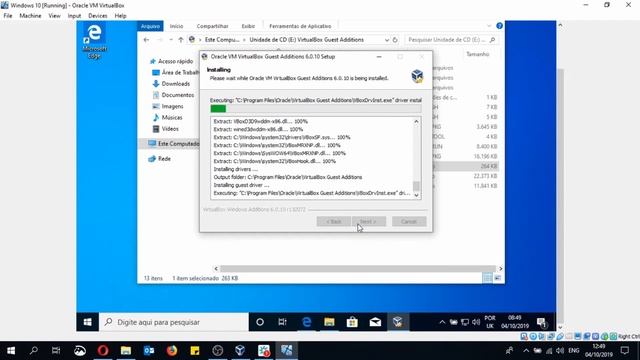Image resolution: width=640 pixels, height=360 pixels.
Task: Open the Ferramentas de Aplicativo tab
Action: 300,26
